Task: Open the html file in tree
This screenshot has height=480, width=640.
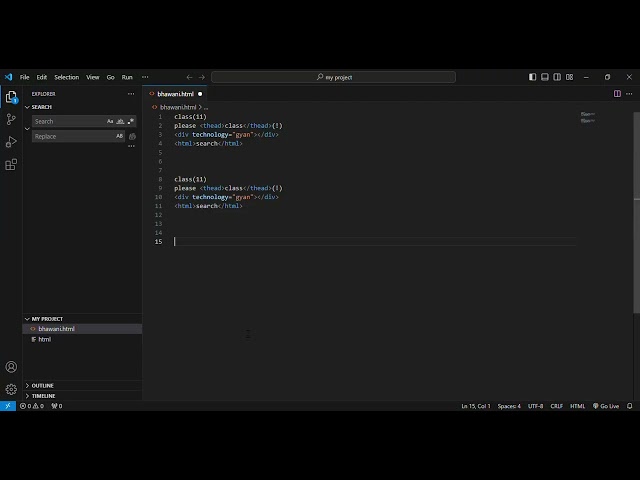Action: pos(82,339)
